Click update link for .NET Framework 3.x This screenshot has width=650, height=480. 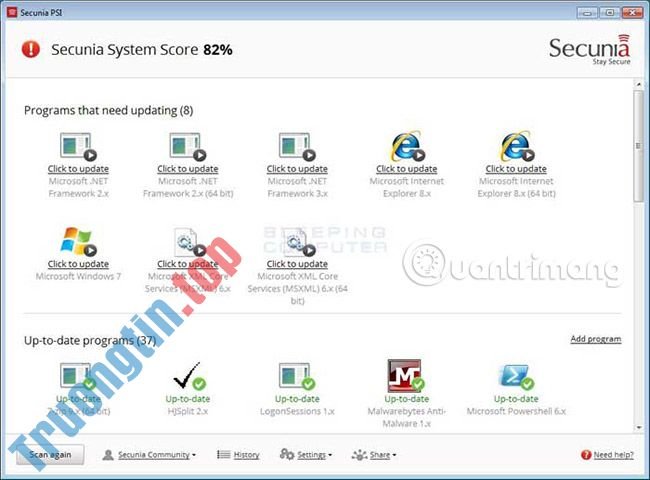(x=297, y=169)
